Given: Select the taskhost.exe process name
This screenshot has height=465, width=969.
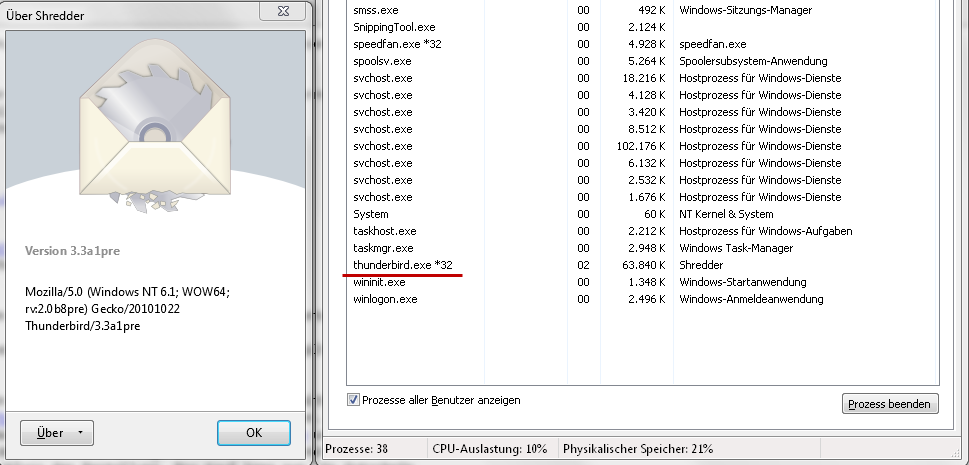Looking at the screenshot, I should point(384,231).
